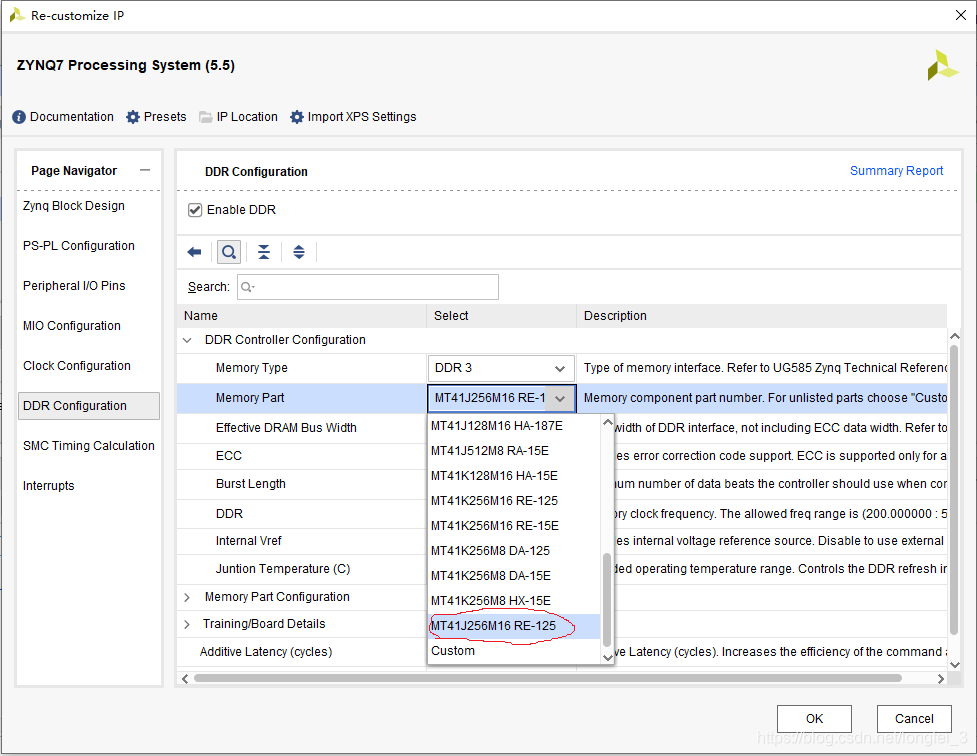Click the horizontal scrollbar thumb
The image size is (977, 756).
(548, 678)
